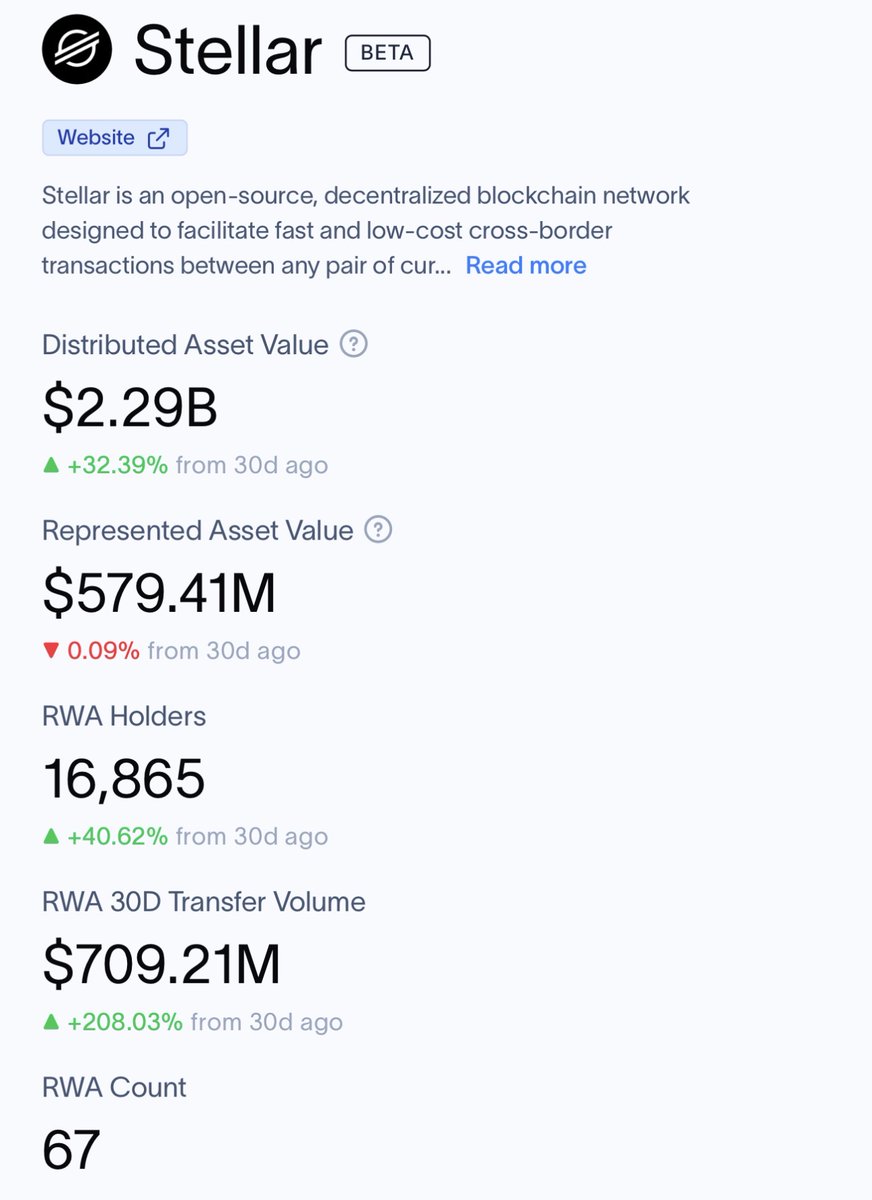Click the RWA Count value 67

click(71, 1150)
